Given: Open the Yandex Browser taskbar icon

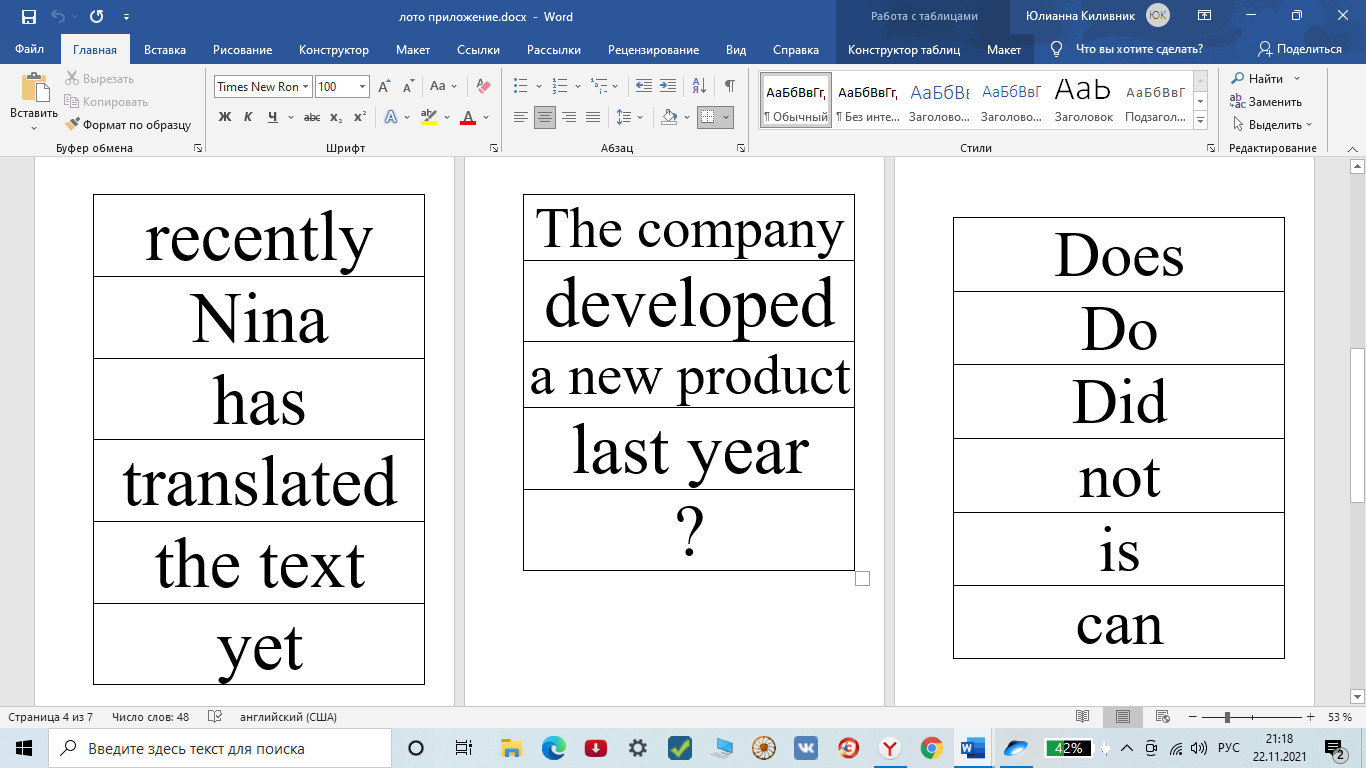Looking at the screenshot, I should [889, 748].
